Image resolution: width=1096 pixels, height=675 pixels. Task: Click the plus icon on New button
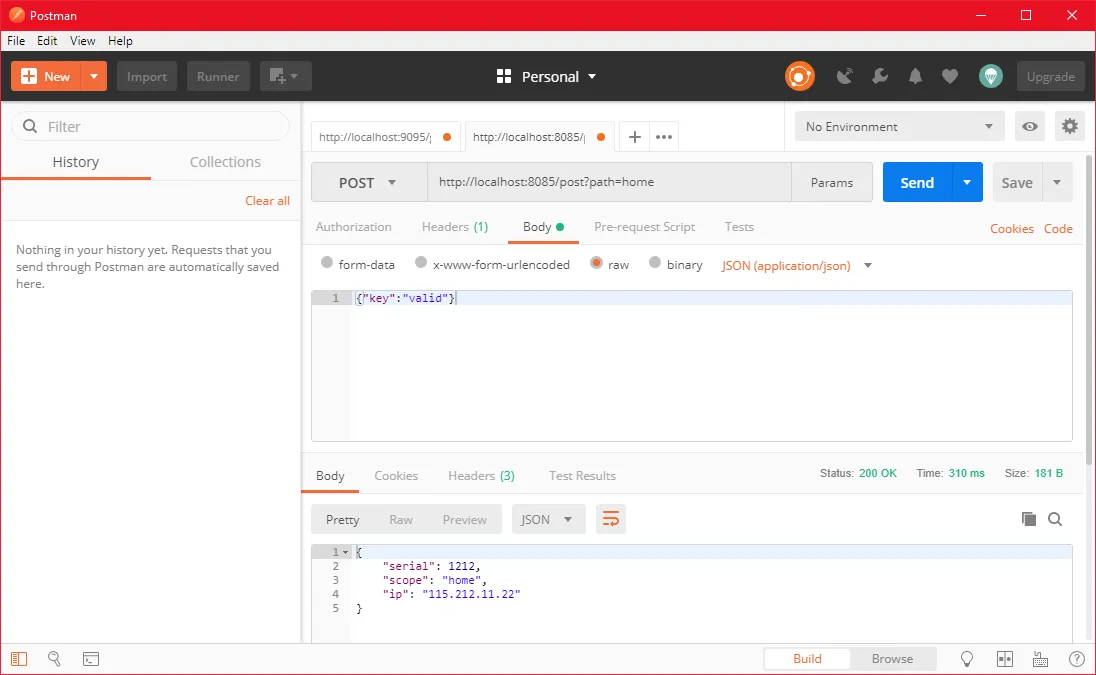29,76
